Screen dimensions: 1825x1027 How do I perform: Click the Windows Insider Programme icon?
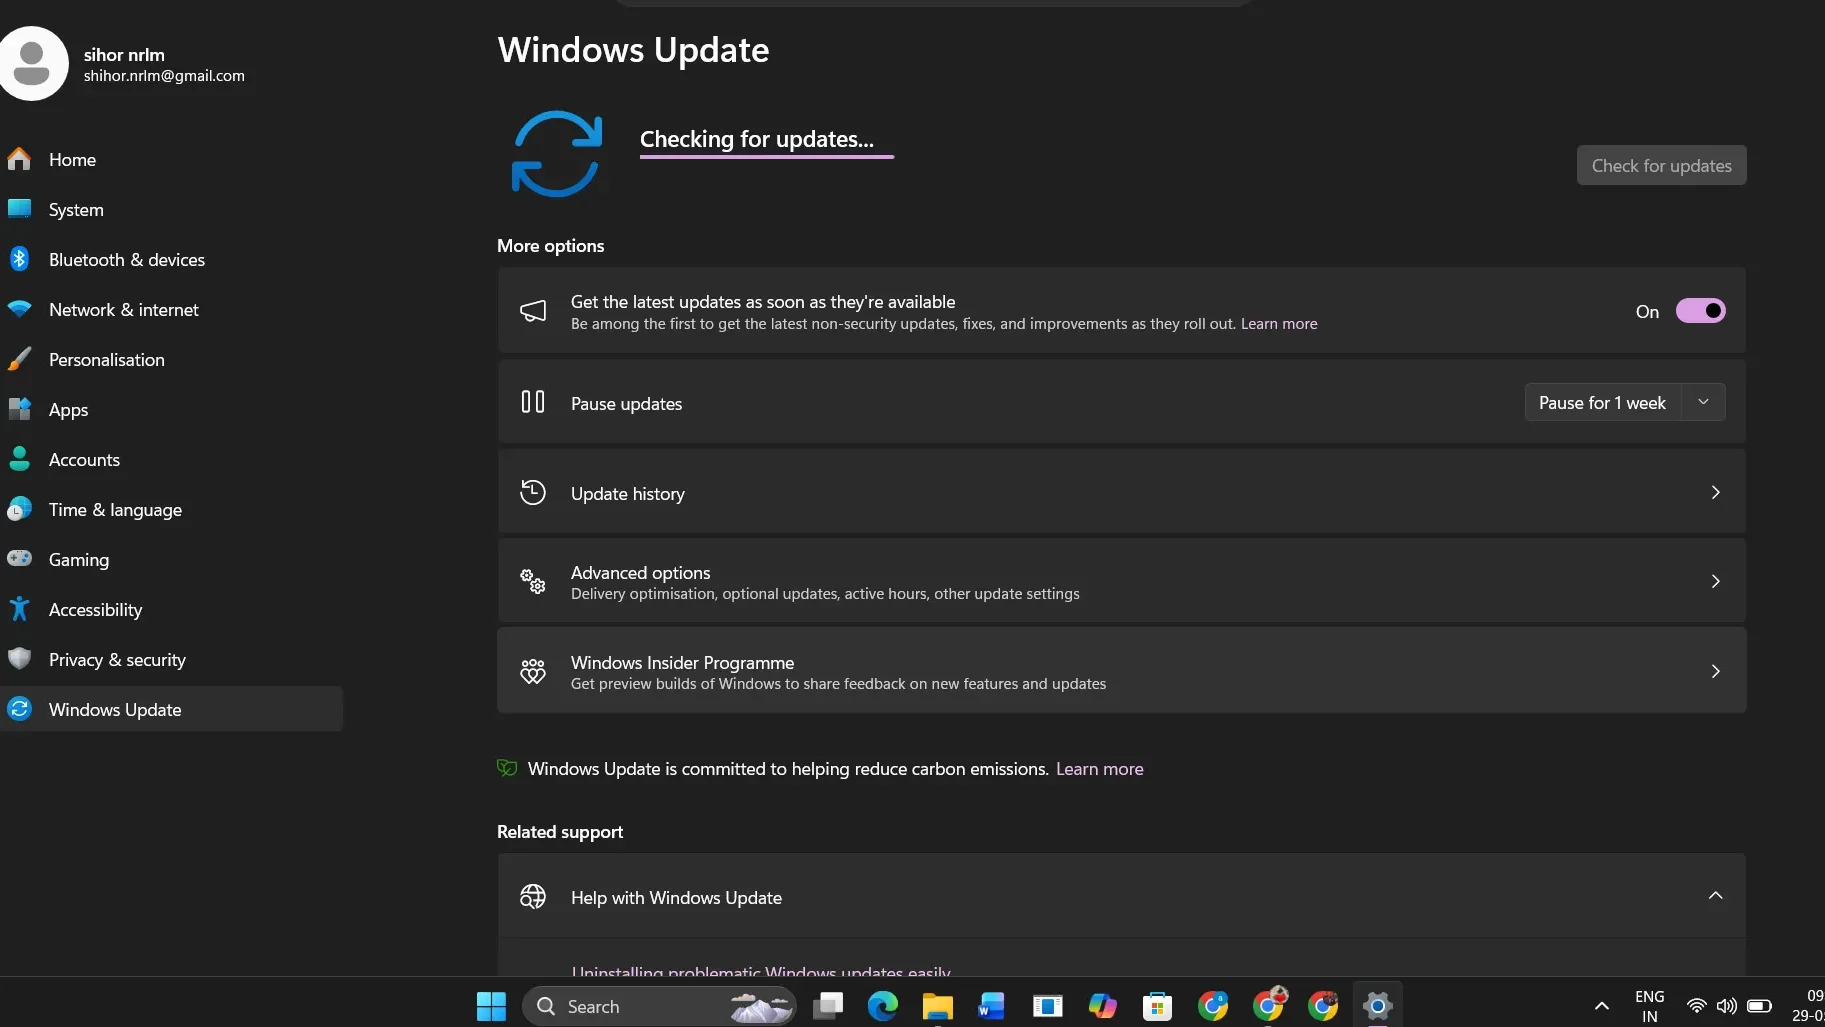(533, 671)
